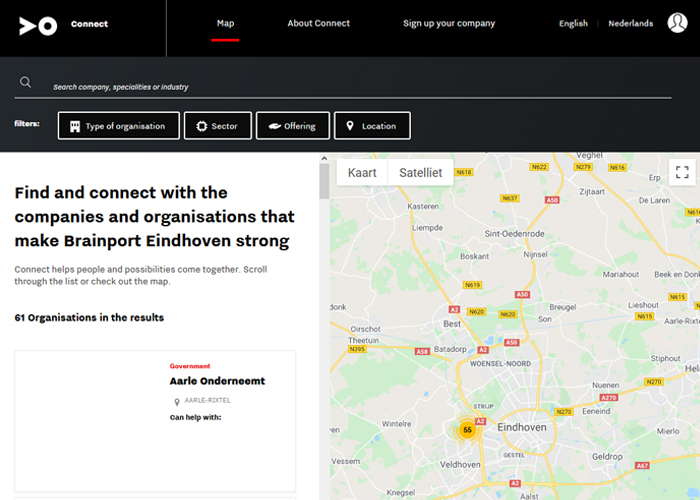Click the Oirschot label on map
700x500 pixels.
coord(365,329)
